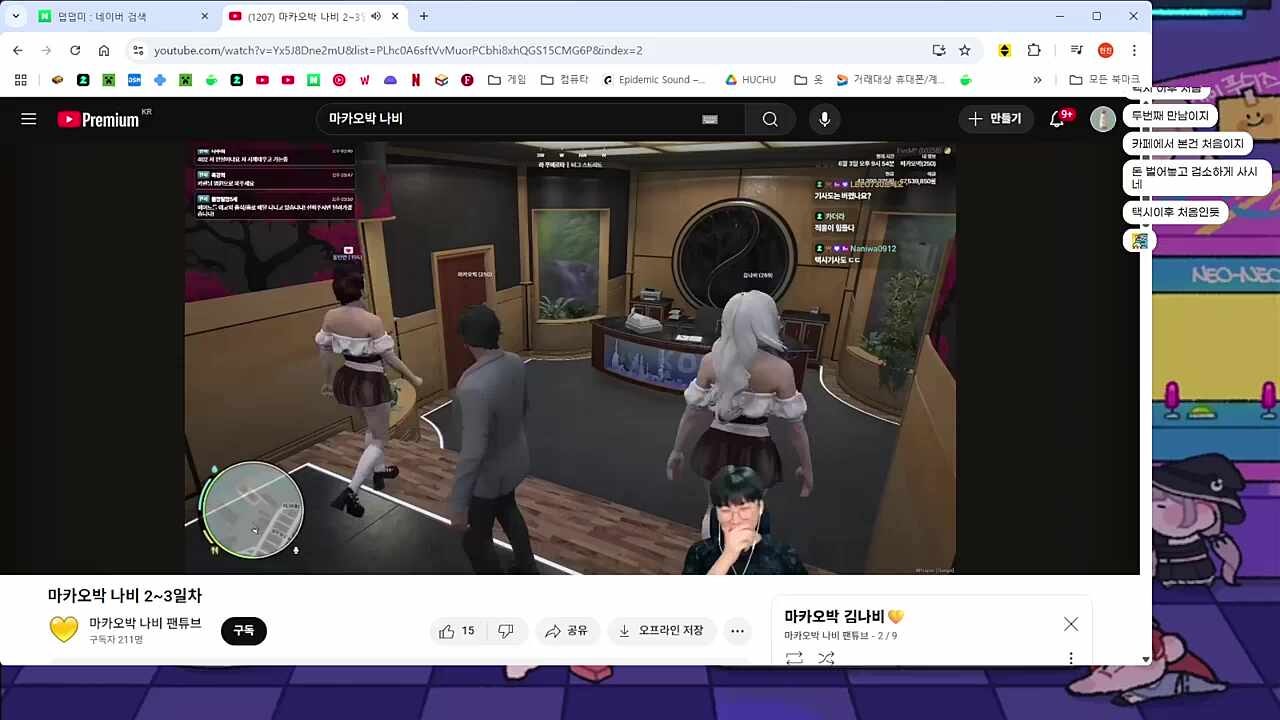The image size is (1280, 720).
Task: Open Netflix bookmark icon
Action: pos(415,80)
